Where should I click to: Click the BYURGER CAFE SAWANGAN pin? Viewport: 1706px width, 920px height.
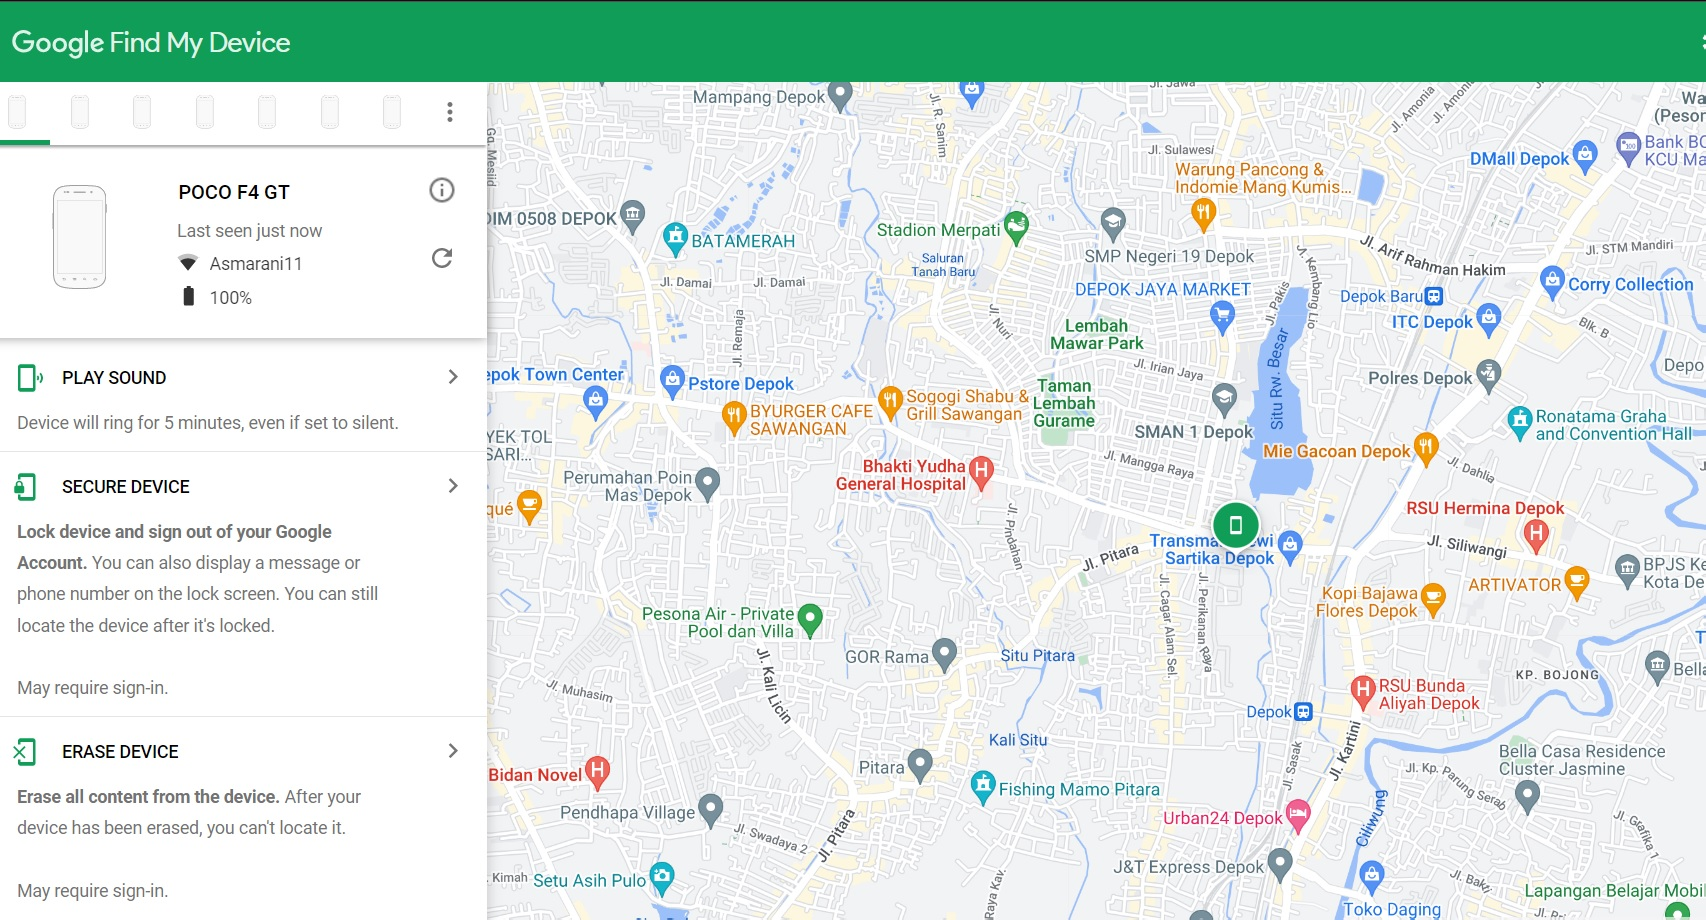734,418
